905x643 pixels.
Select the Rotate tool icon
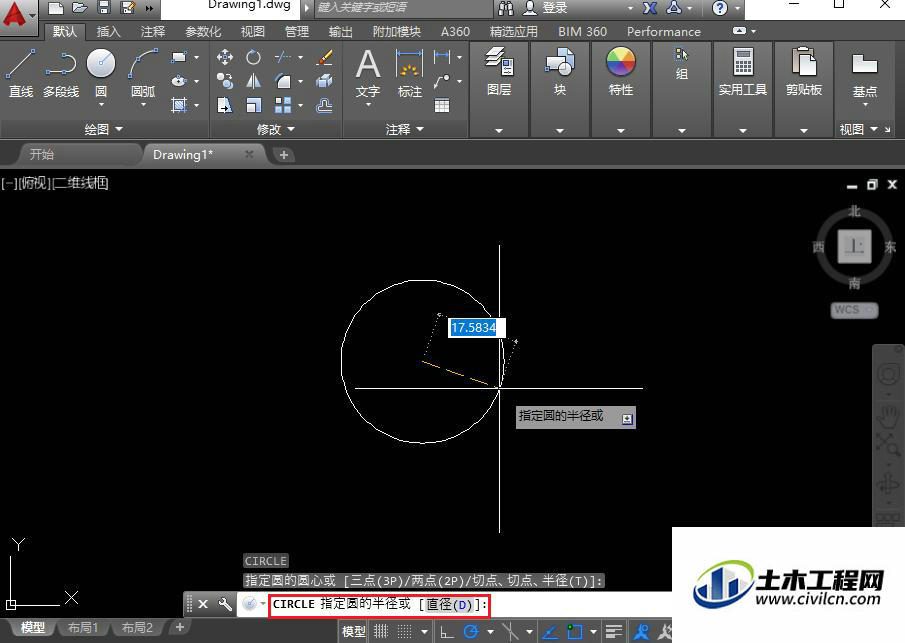pos(253,57)
